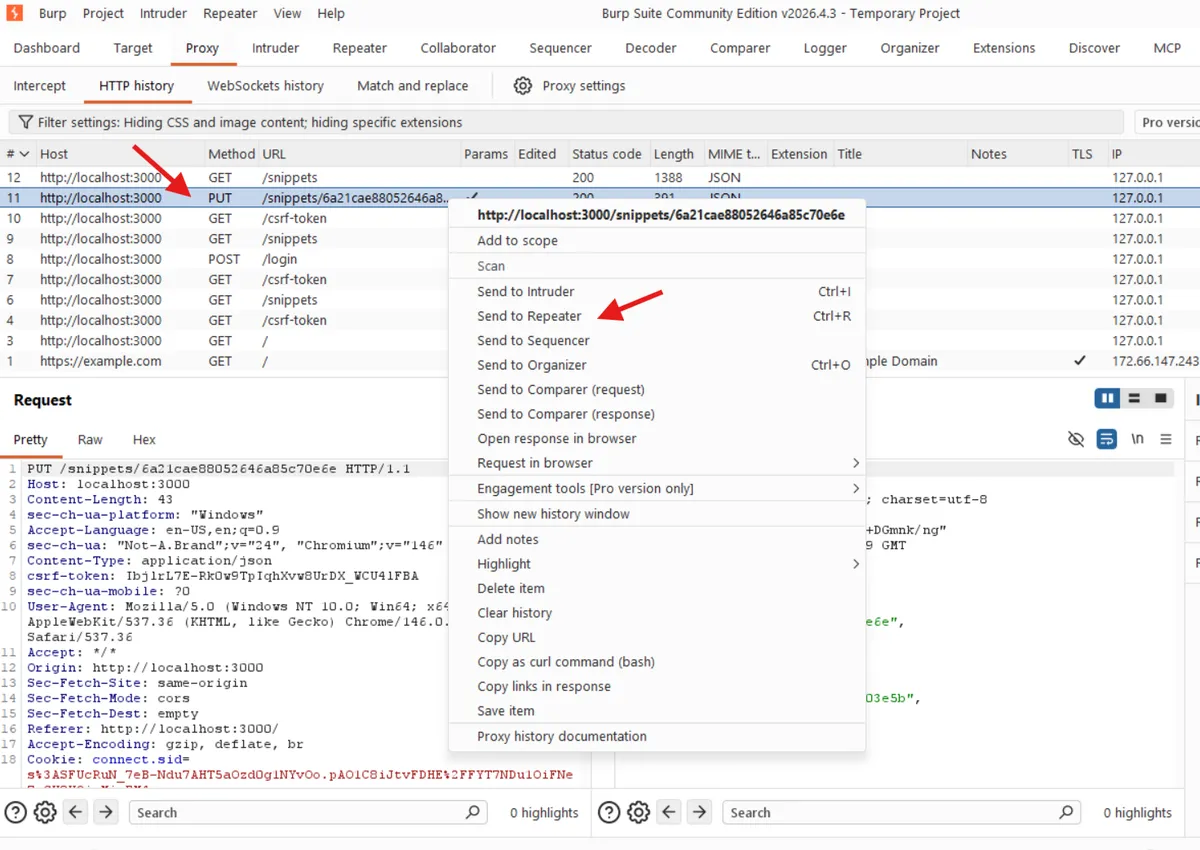Open the Help menu

tap(331, 13)
